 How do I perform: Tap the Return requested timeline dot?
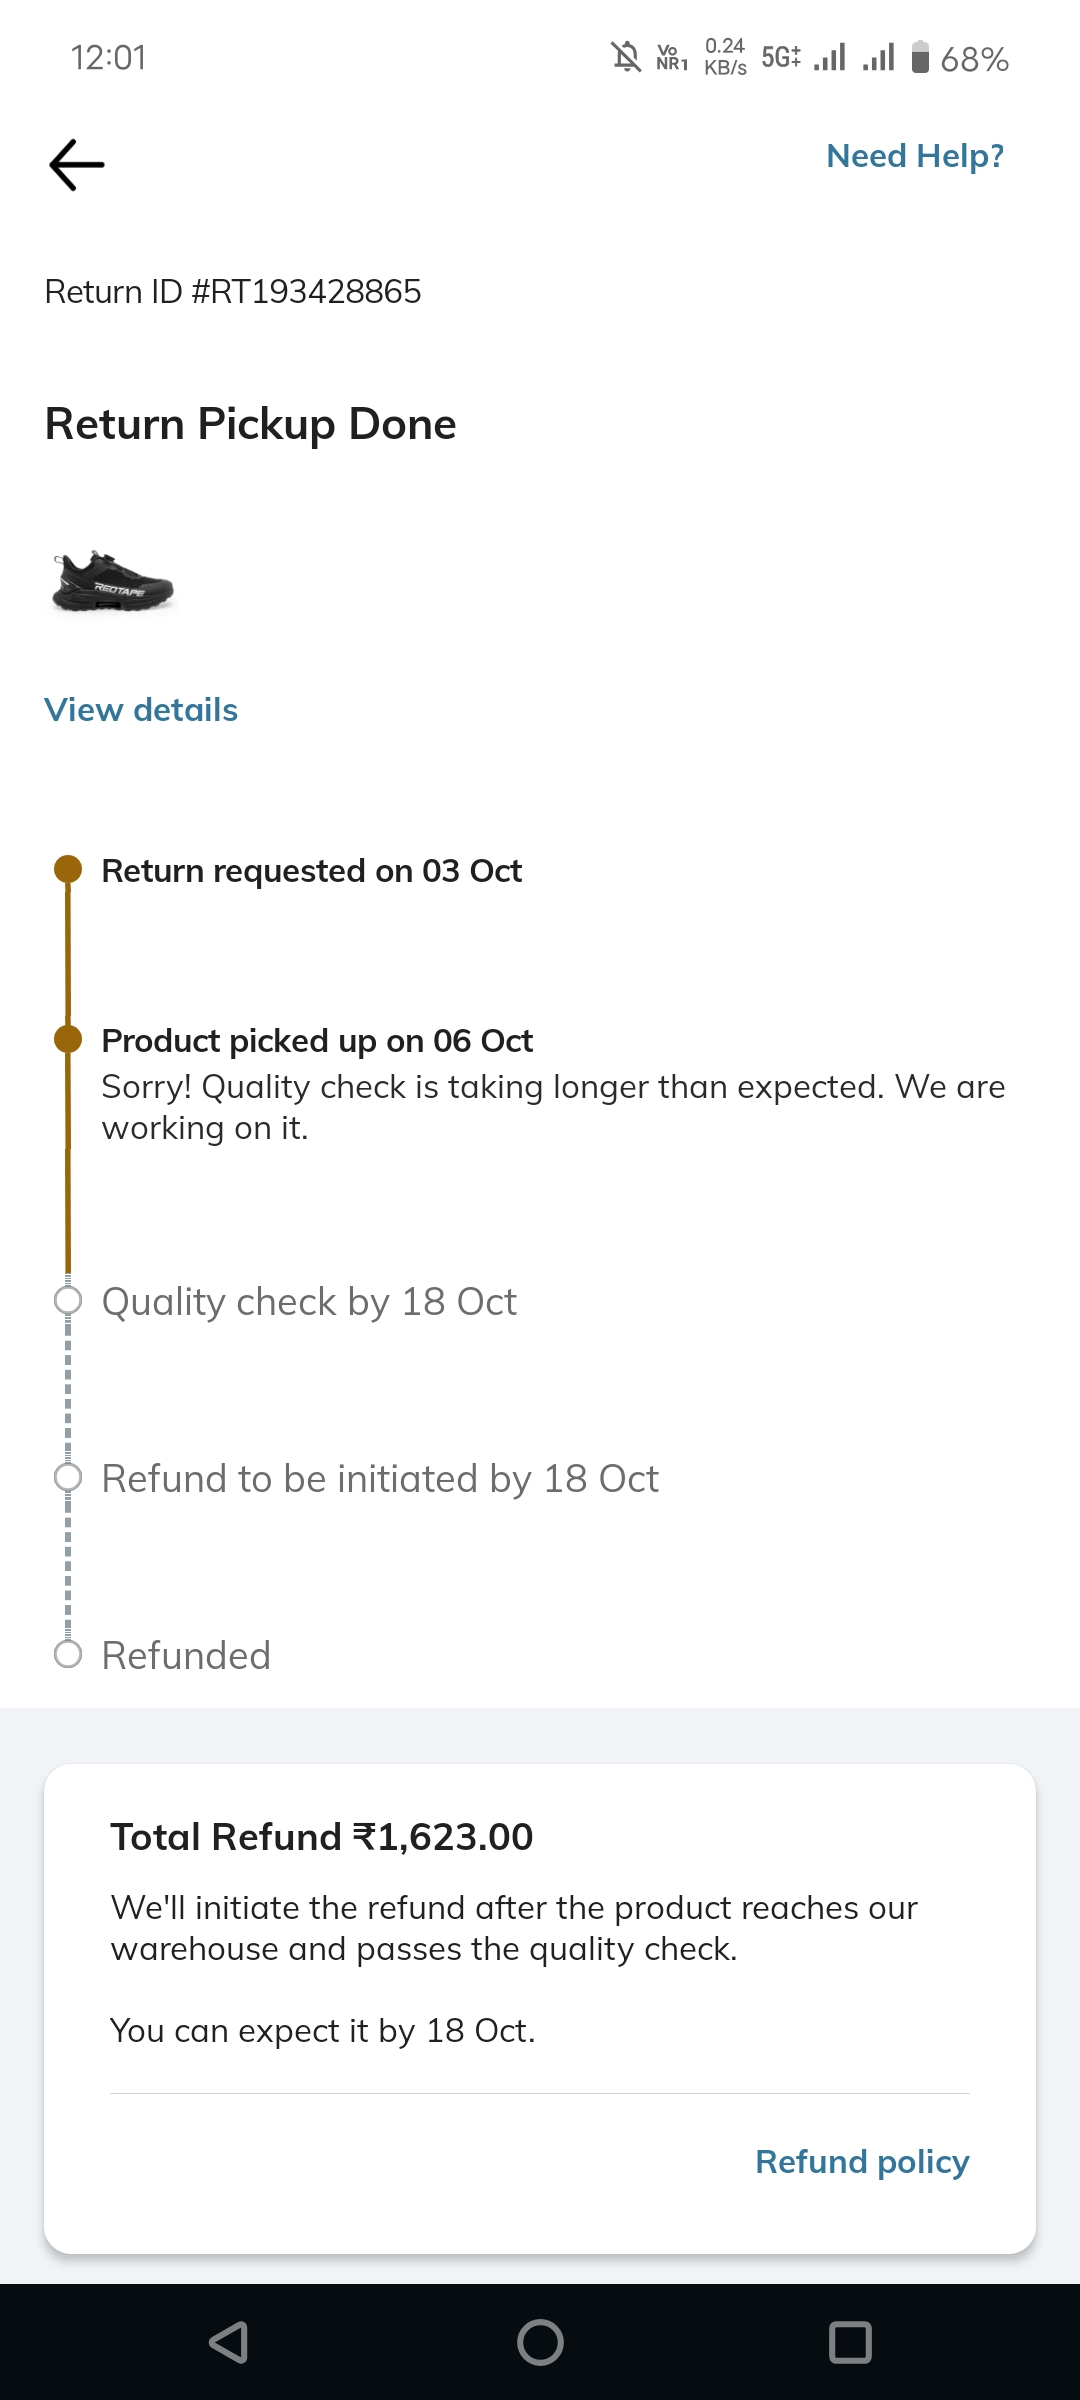[68, 870]
